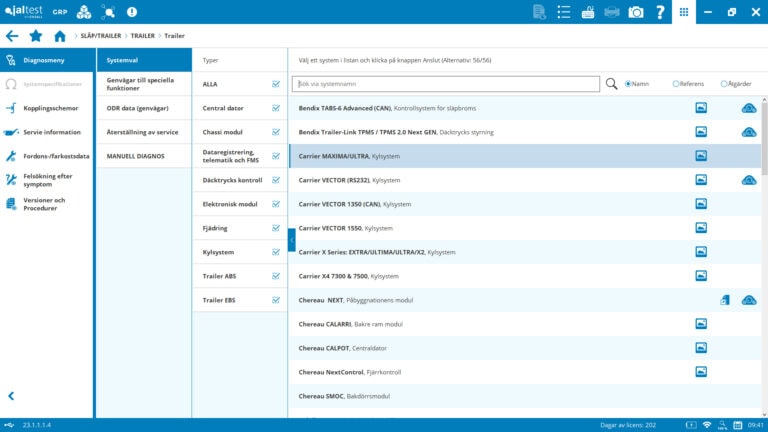
Task: Click cloud icon for Chereau NEXT row
Action: tap(749, 300)
